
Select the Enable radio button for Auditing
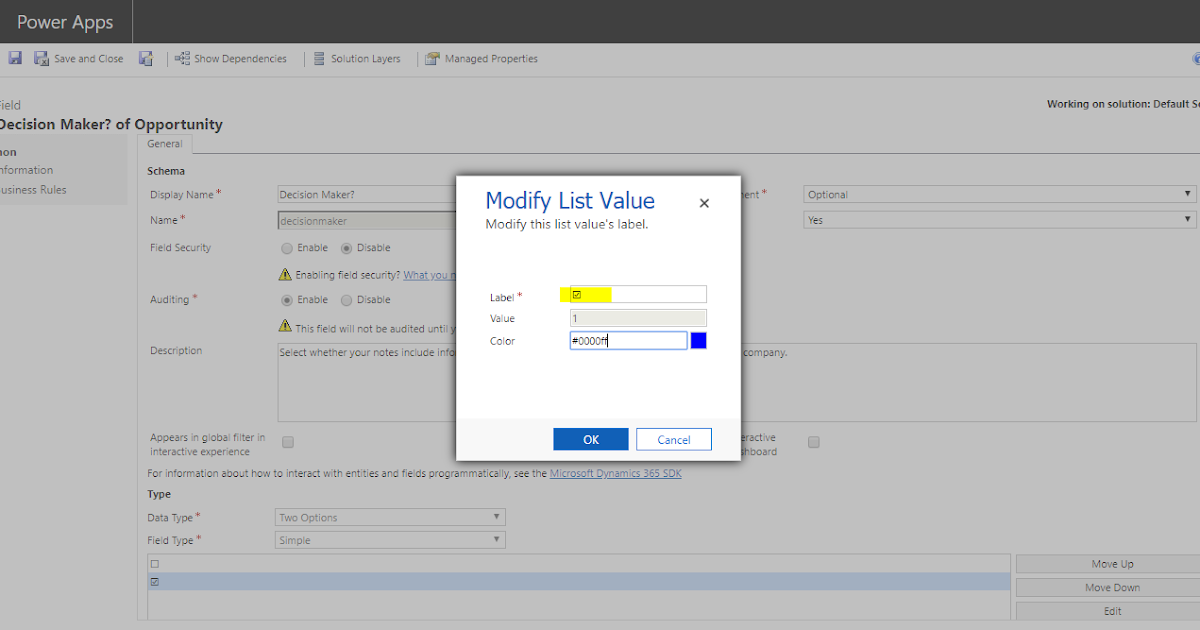(285, 299)
